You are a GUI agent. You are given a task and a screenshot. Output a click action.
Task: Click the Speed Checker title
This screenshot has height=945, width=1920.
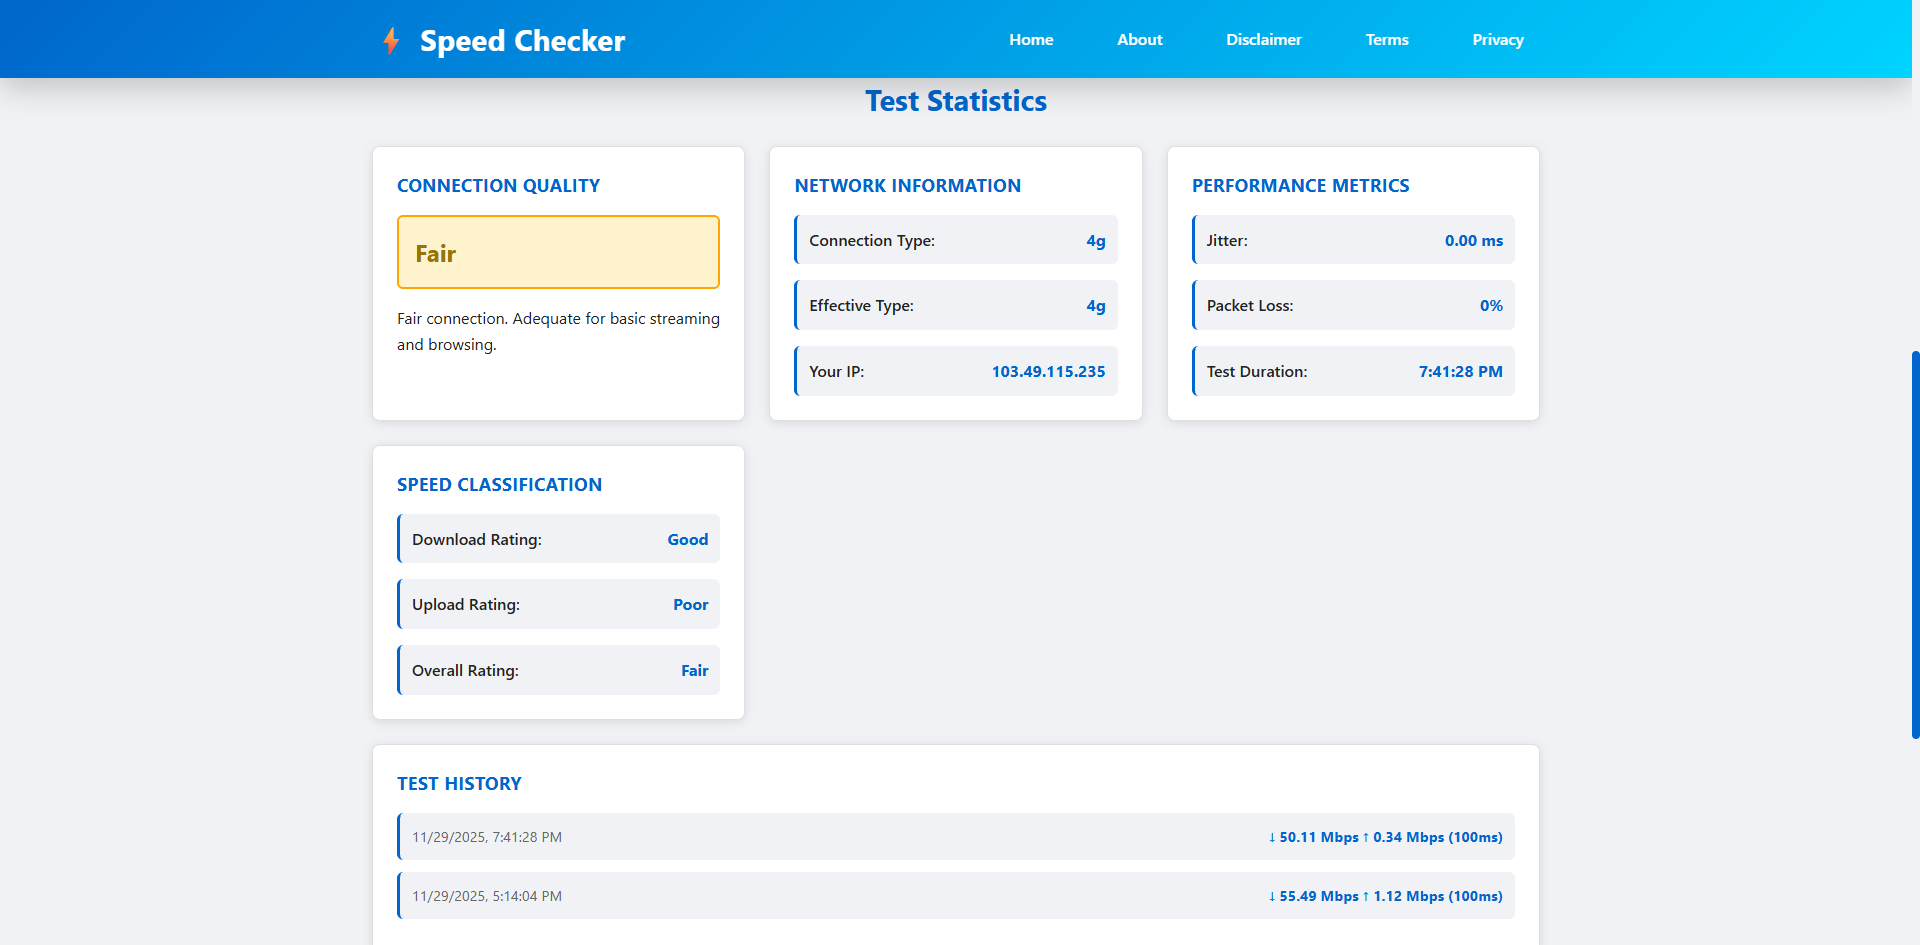click(x=521, y=40)
